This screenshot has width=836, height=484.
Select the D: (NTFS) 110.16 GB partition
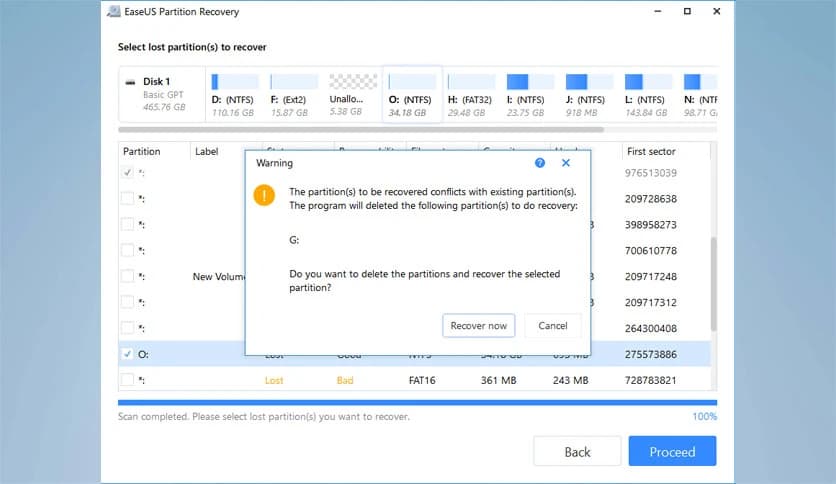point(234,95)
